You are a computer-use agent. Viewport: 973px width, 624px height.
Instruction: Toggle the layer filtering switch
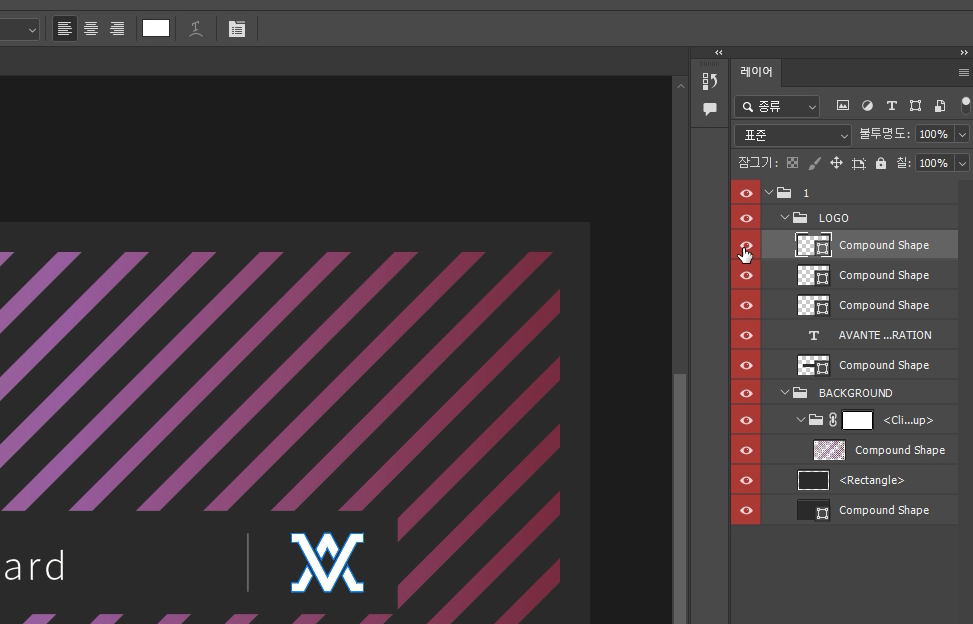[965, 105]
